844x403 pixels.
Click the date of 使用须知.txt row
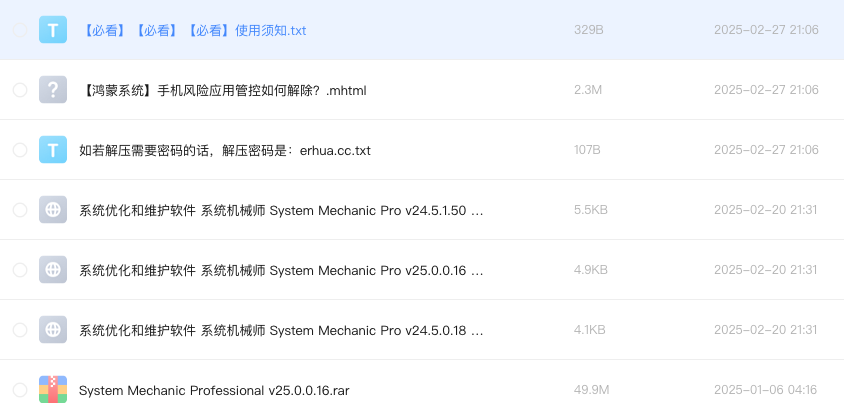pyautogui.click(x=766, y=30)
